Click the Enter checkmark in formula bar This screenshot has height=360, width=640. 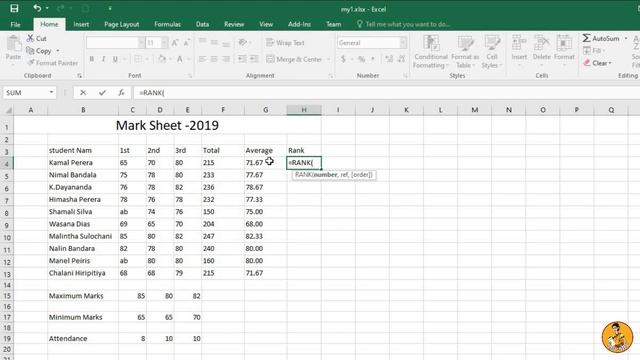pyautogui.click(x=102, y=93)
